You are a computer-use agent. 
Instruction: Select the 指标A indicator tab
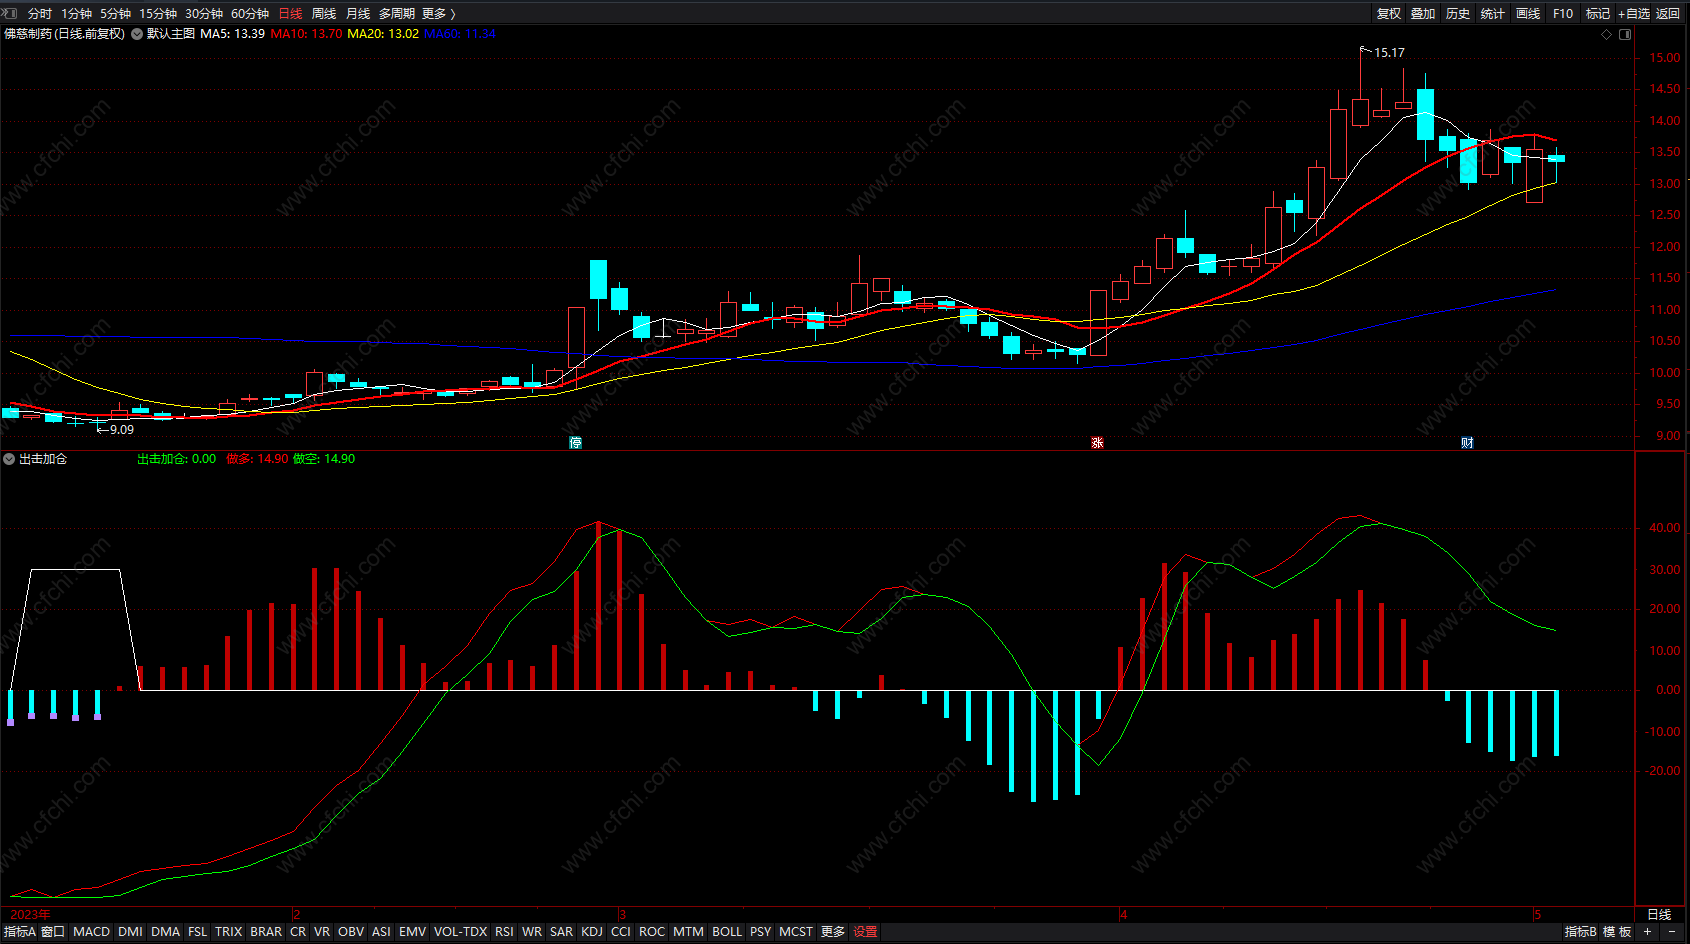(20, 932)
